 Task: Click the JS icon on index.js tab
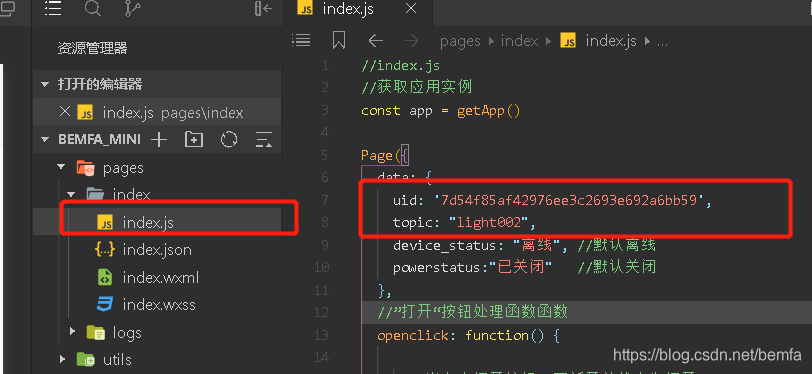(305, 9)
